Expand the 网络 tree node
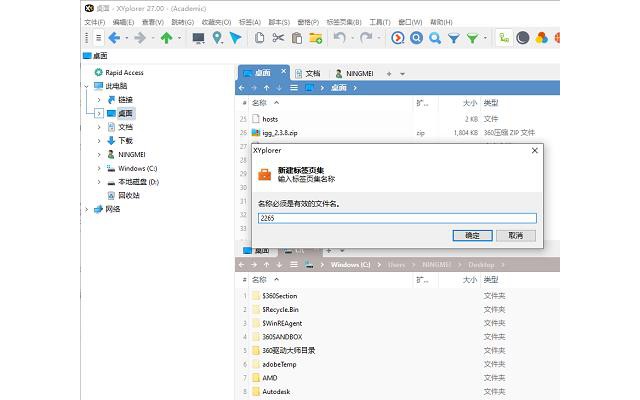 [87, 209]
